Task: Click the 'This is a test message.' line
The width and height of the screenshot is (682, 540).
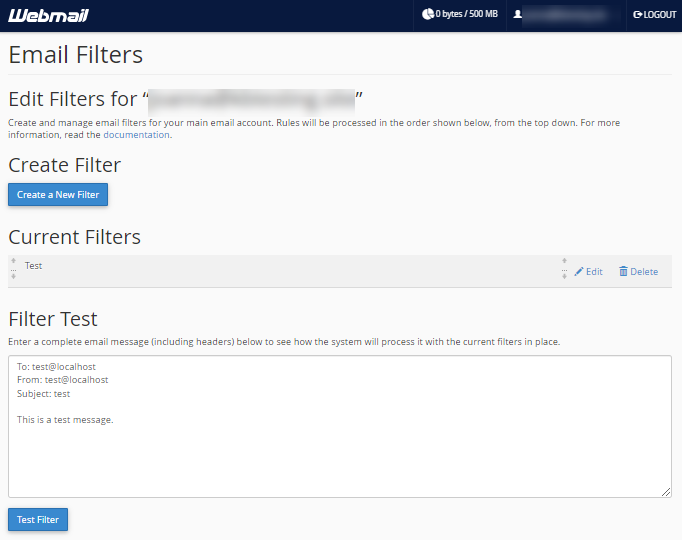Action: point(65,420)
